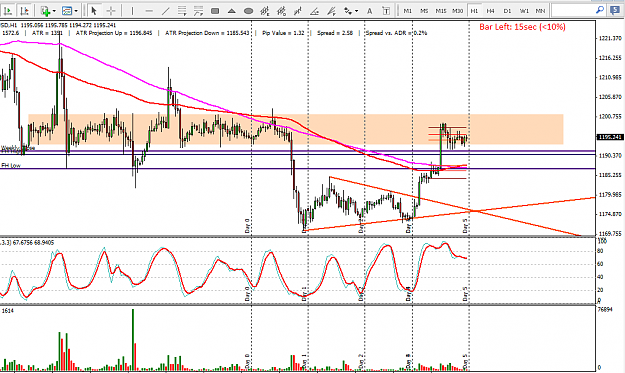625x373 pixels.
Task: Switch chart to M5 timeframe
Action: coord(424,11)
